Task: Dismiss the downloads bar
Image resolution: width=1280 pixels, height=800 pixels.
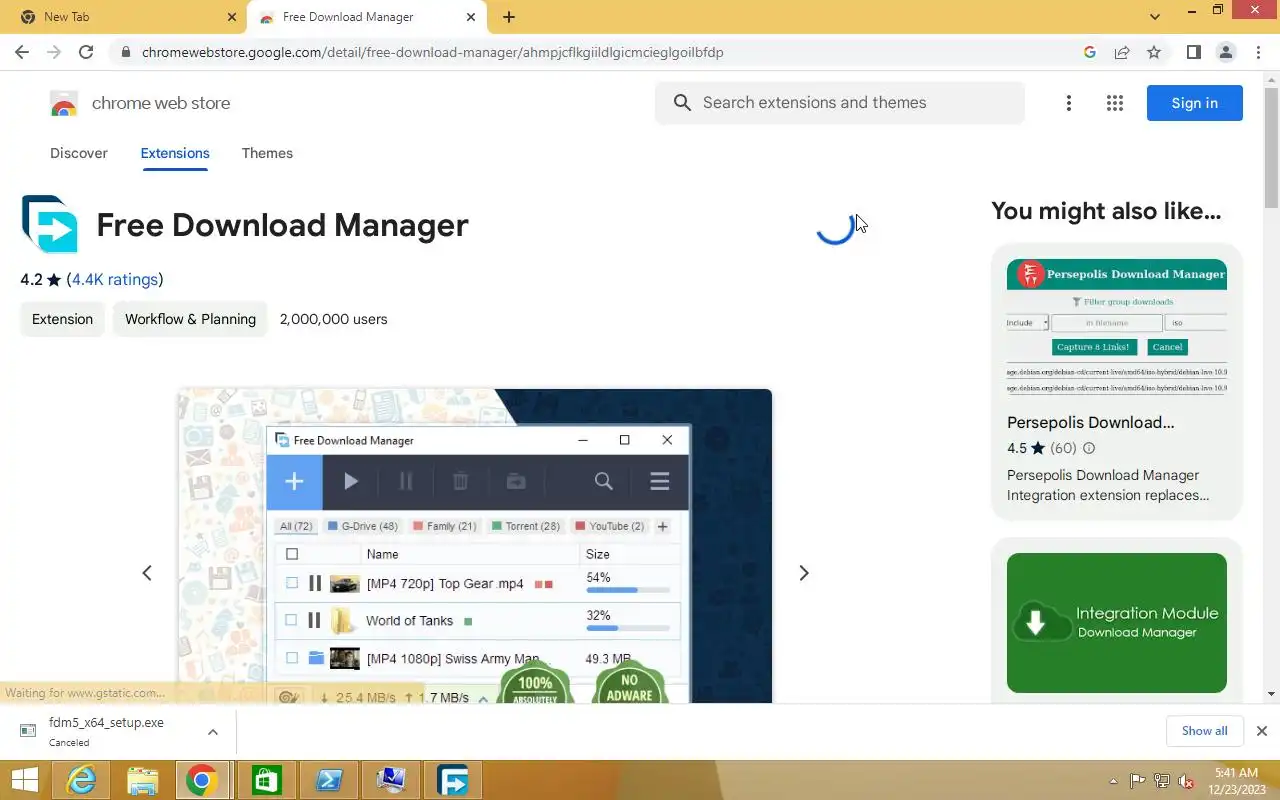Action: click(1262, 731)
